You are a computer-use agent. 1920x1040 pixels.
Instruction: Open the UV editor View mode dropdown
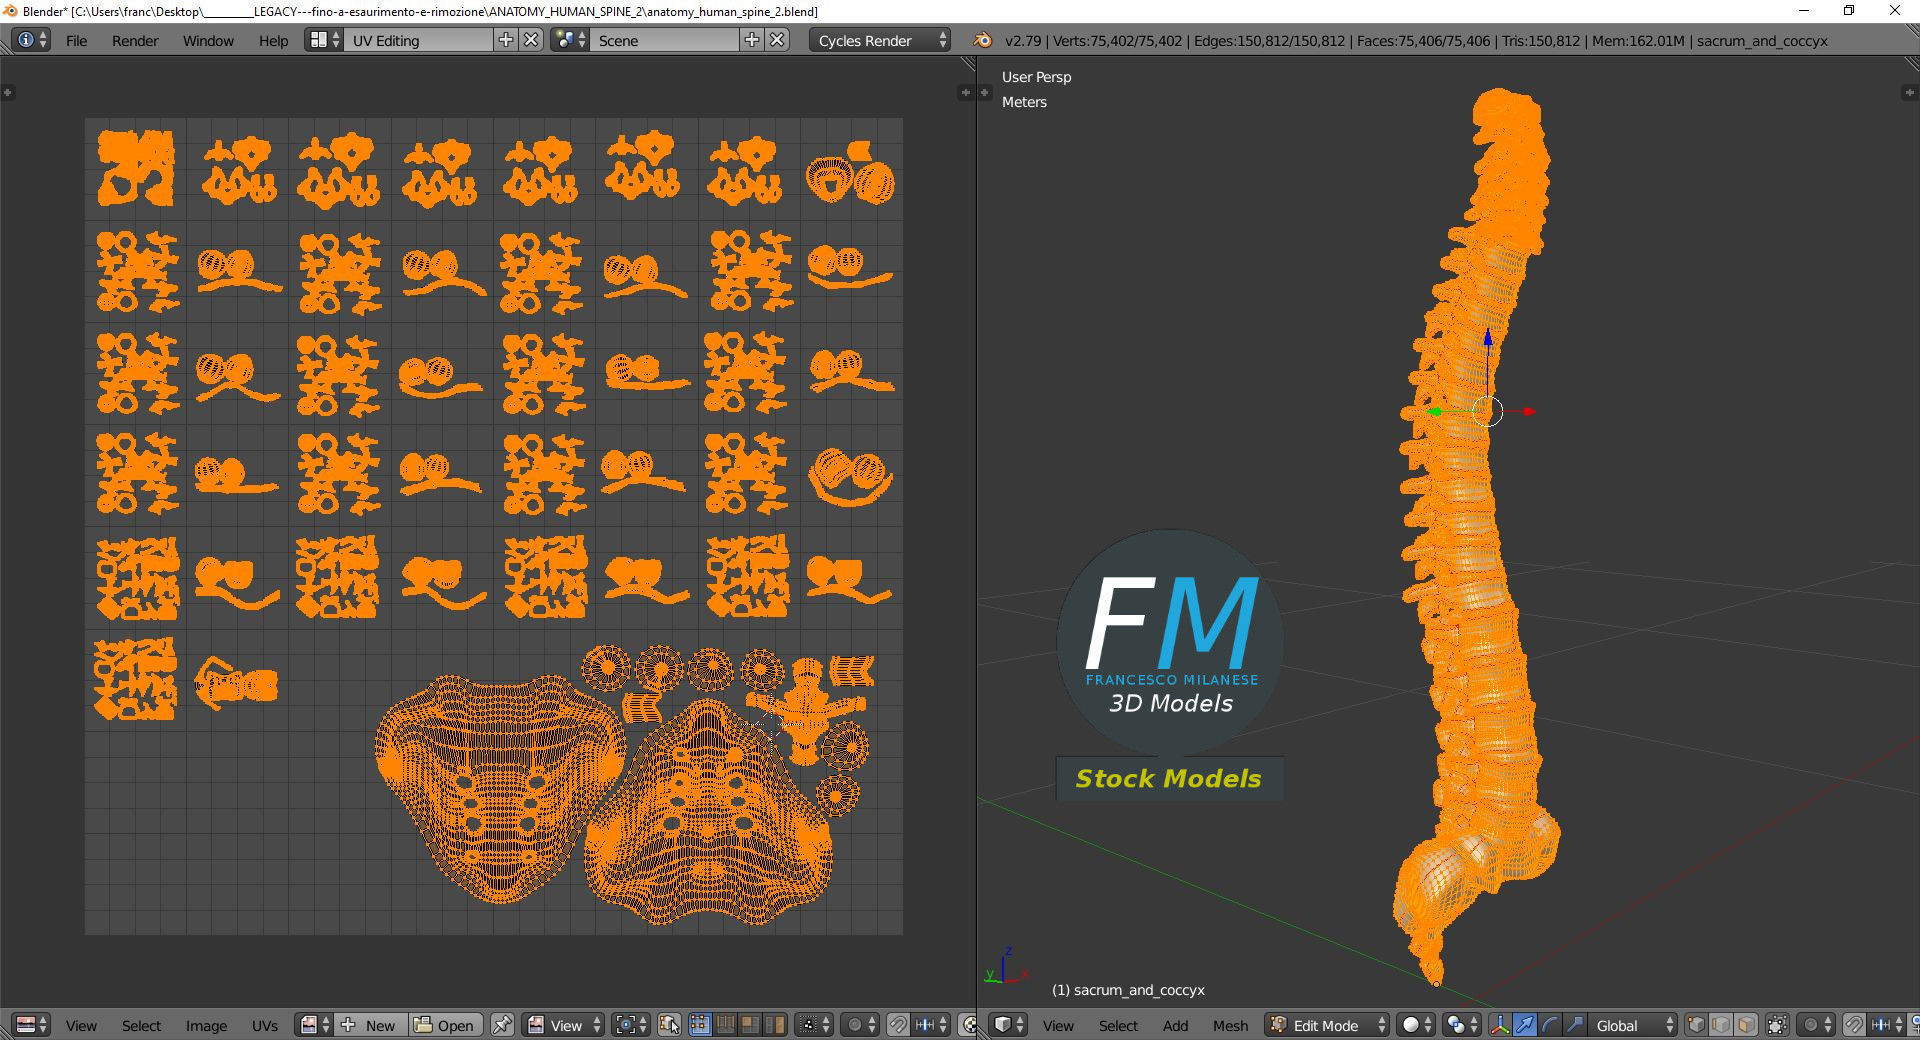click(564, 1025)
